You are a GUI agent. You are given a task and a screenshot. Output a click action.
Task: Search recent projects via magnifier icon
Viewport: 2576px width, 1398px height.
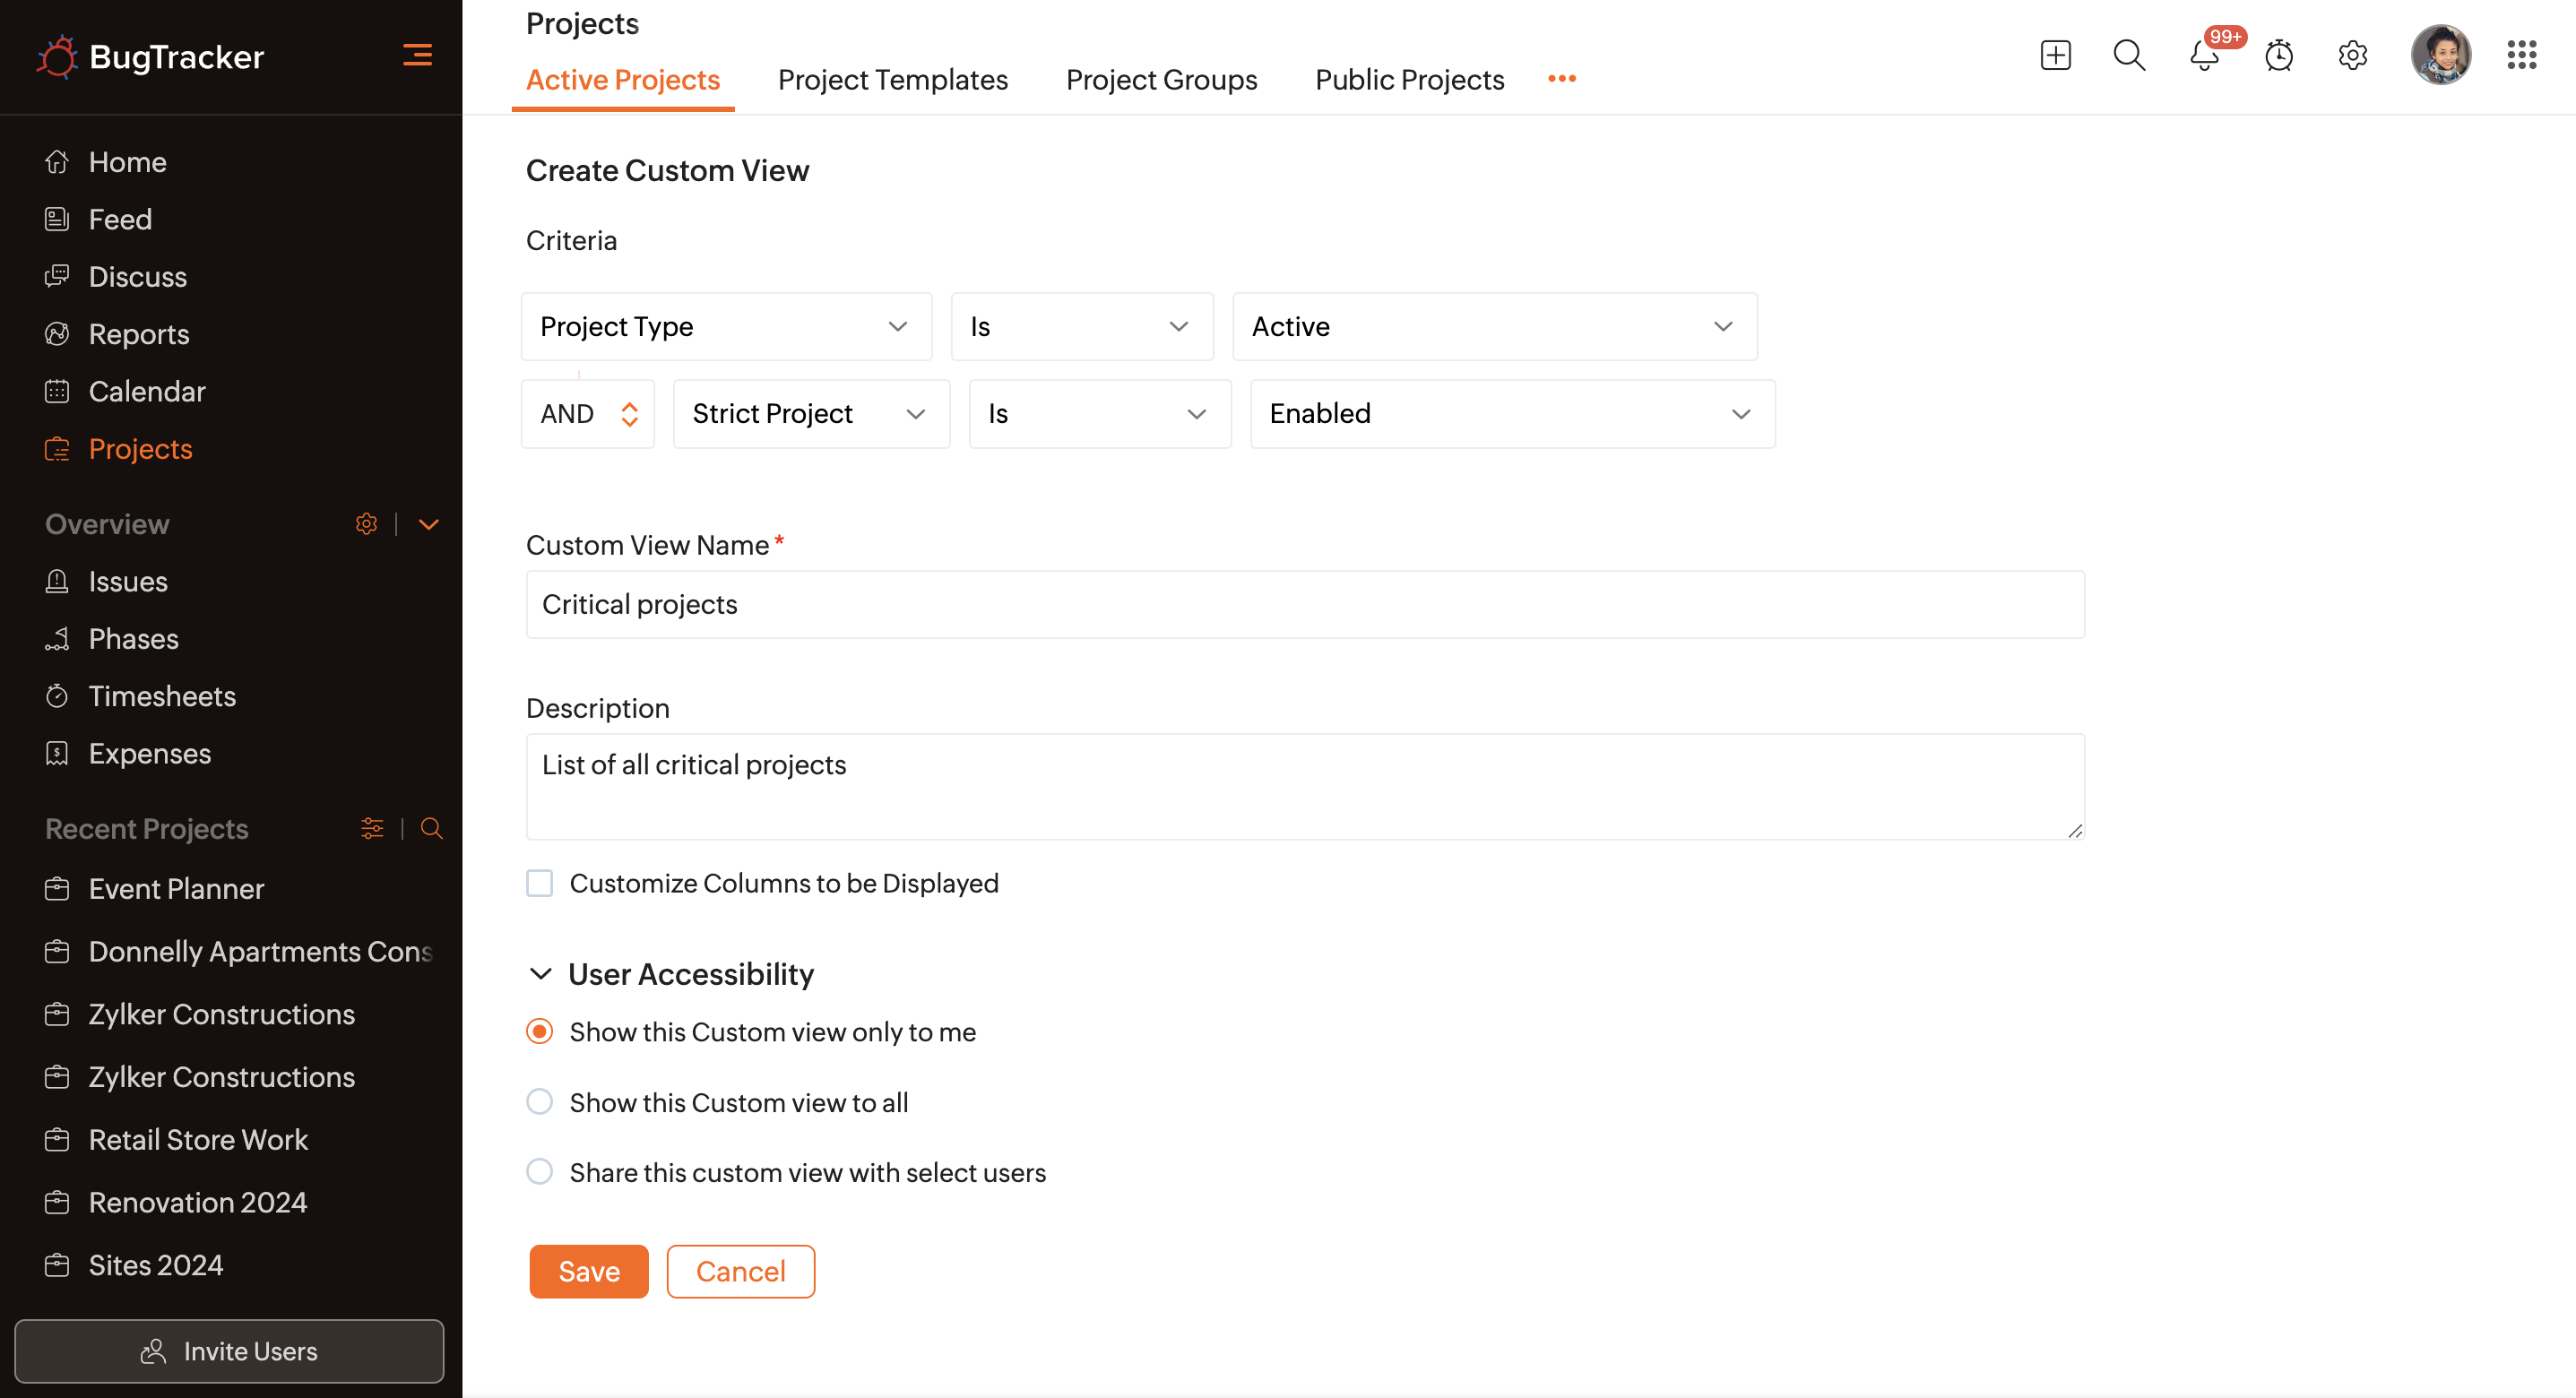coord(431,828)
